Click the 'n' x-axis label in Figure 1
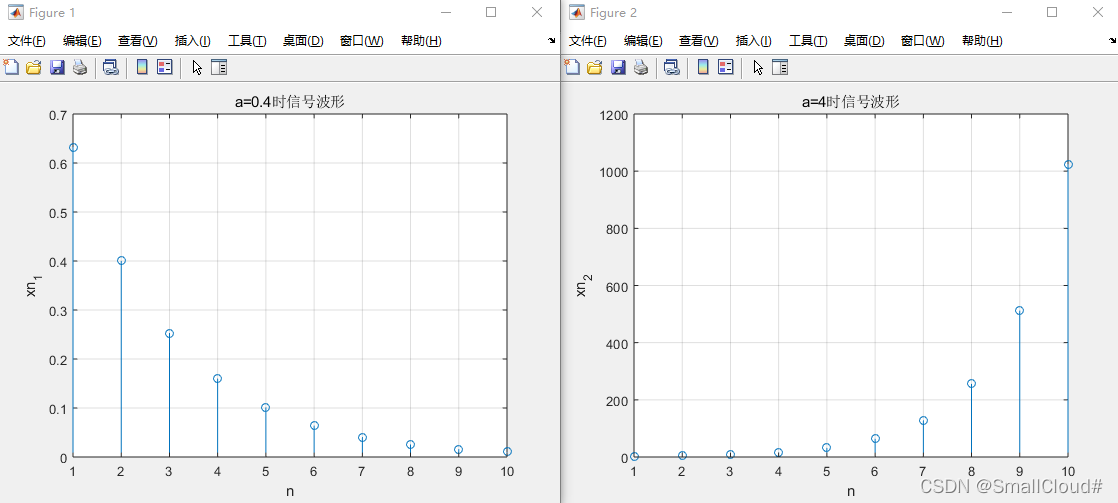This screenshot has width=1118, height=503. coord(289,491)
